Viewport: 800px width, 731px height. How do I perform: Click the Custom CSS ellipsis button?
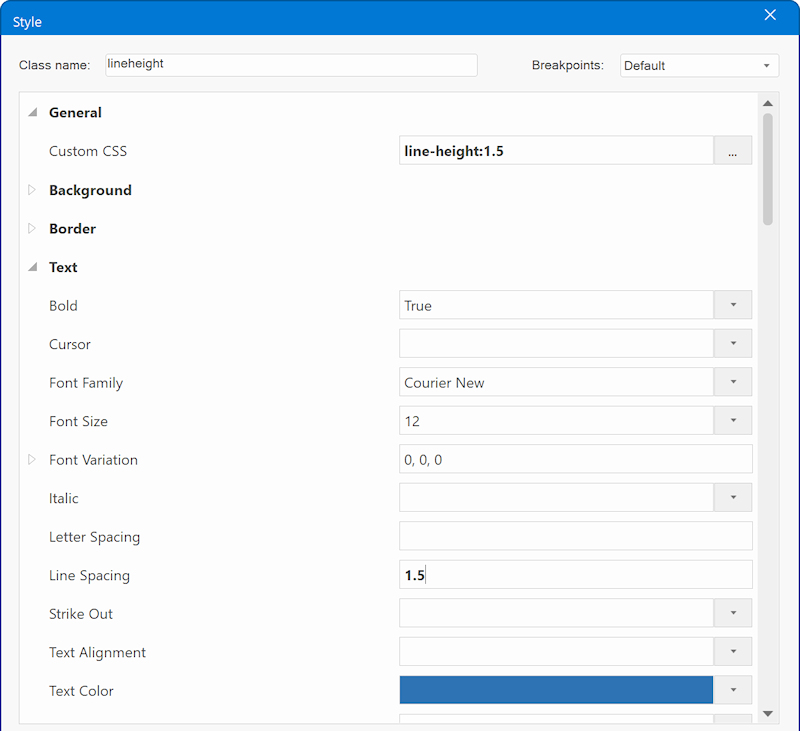point(732,151)
